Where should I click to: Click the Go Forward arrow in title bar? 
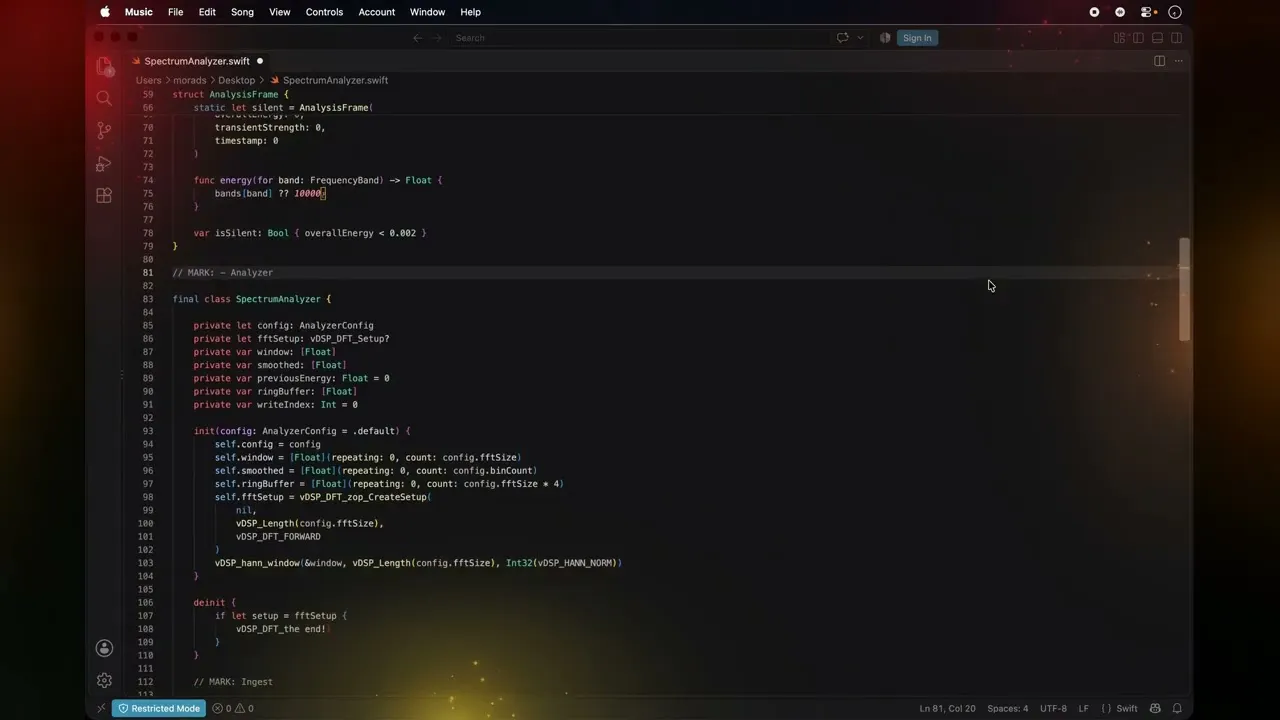coord(438,38)
